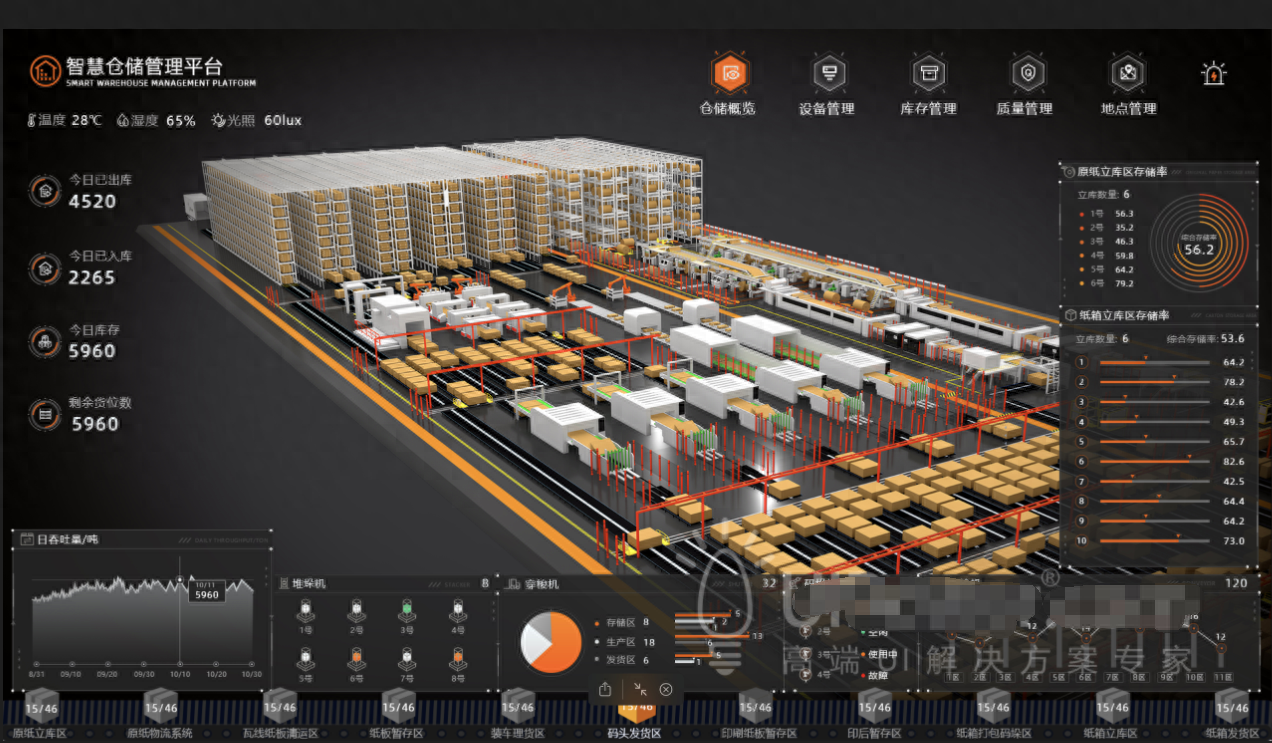Click the 光照 light sun icon
The height and width of the screenshot is (743, 1272).
coord(219,120)
